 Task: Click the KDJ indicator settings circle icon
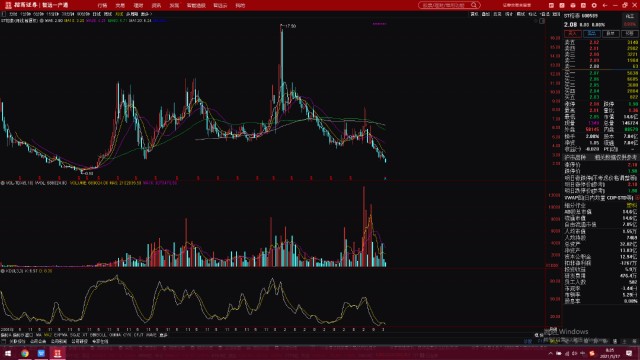[3, 271]
